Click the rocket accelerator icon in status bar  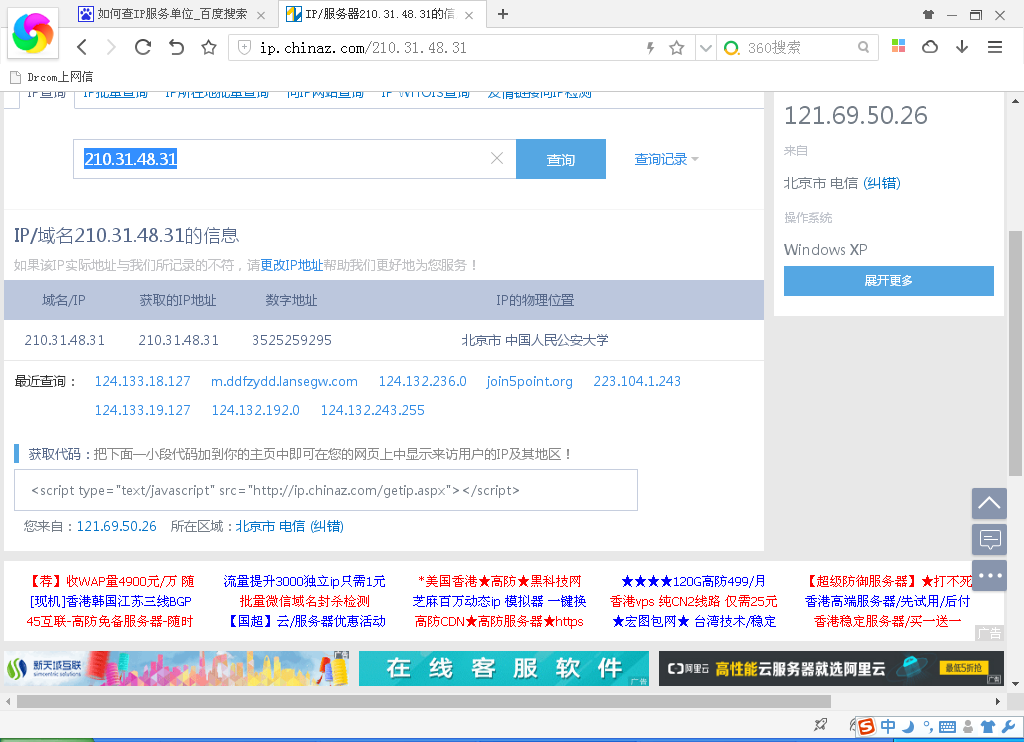pyautogui.click(x=820, y=724)
